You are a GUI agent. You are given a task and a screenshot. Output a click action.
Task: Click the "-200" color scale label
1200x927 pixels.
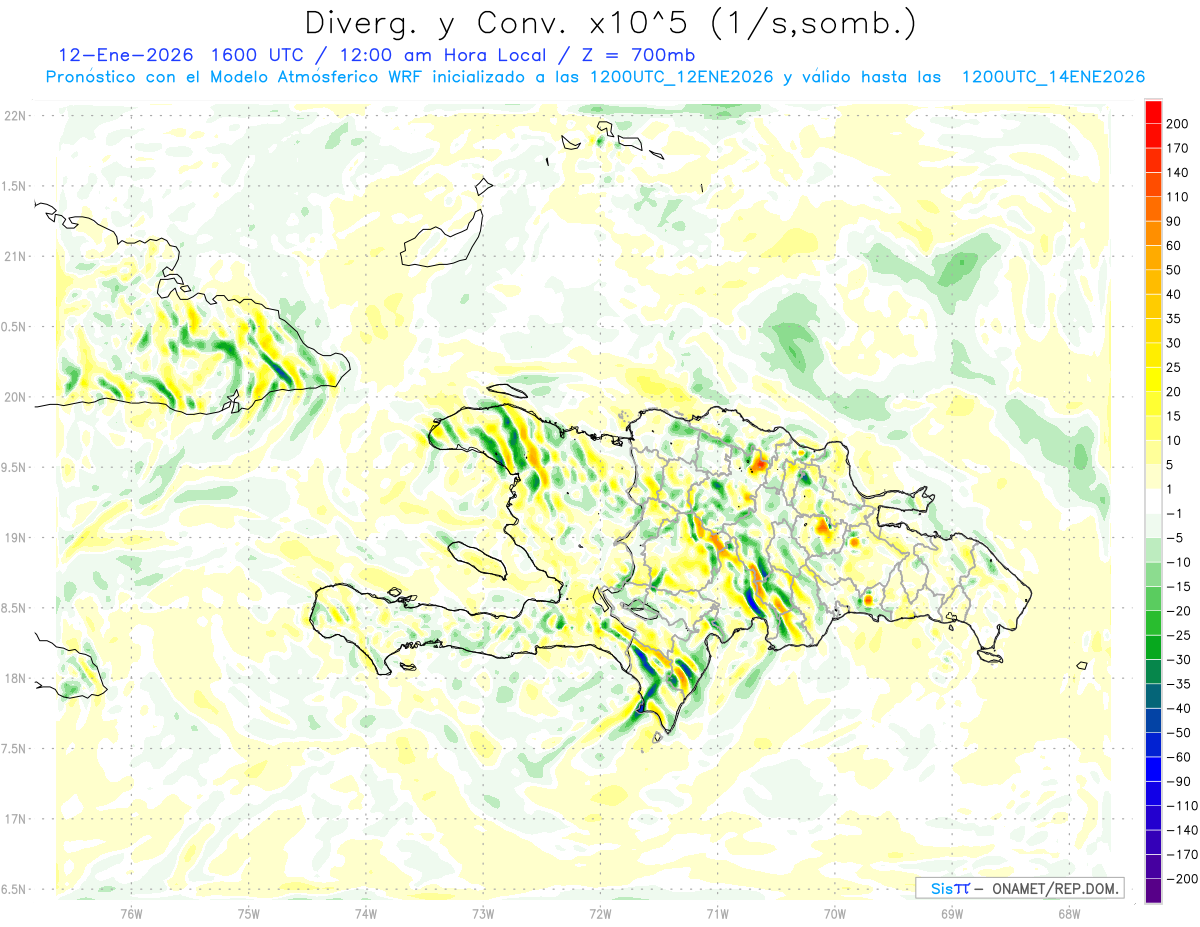coord(1181,878)
